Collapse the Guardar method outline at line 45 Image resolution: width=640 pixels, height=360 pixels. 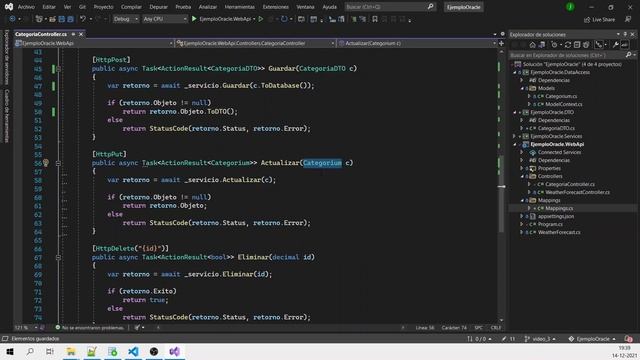coord(58,69)
